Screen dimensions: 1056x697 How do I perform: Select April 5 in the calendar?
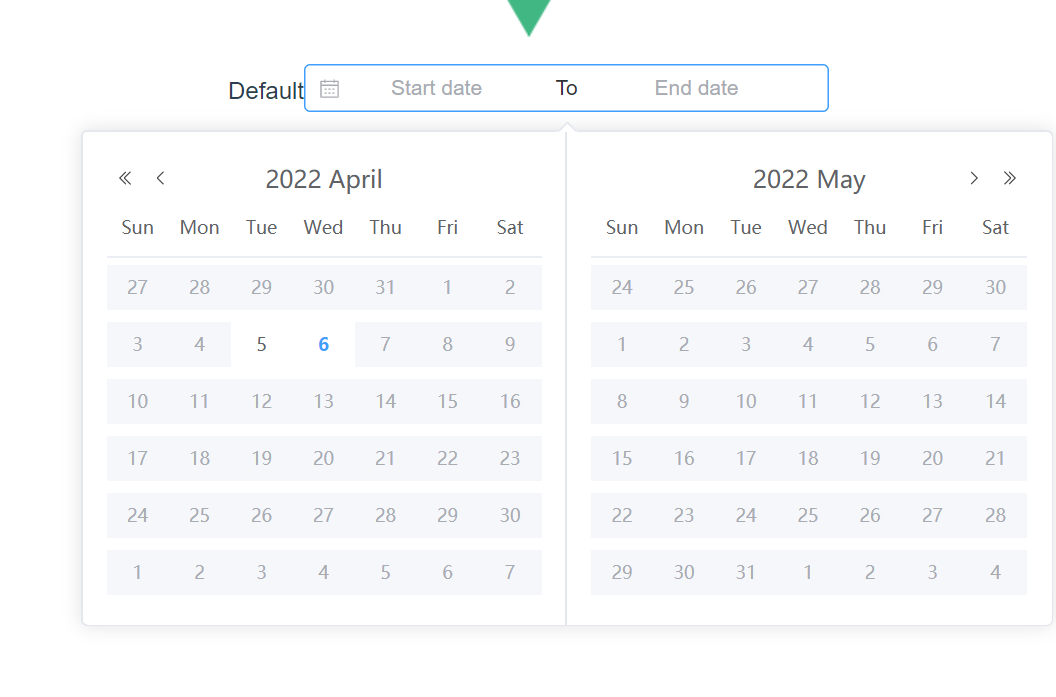point(262,345)
